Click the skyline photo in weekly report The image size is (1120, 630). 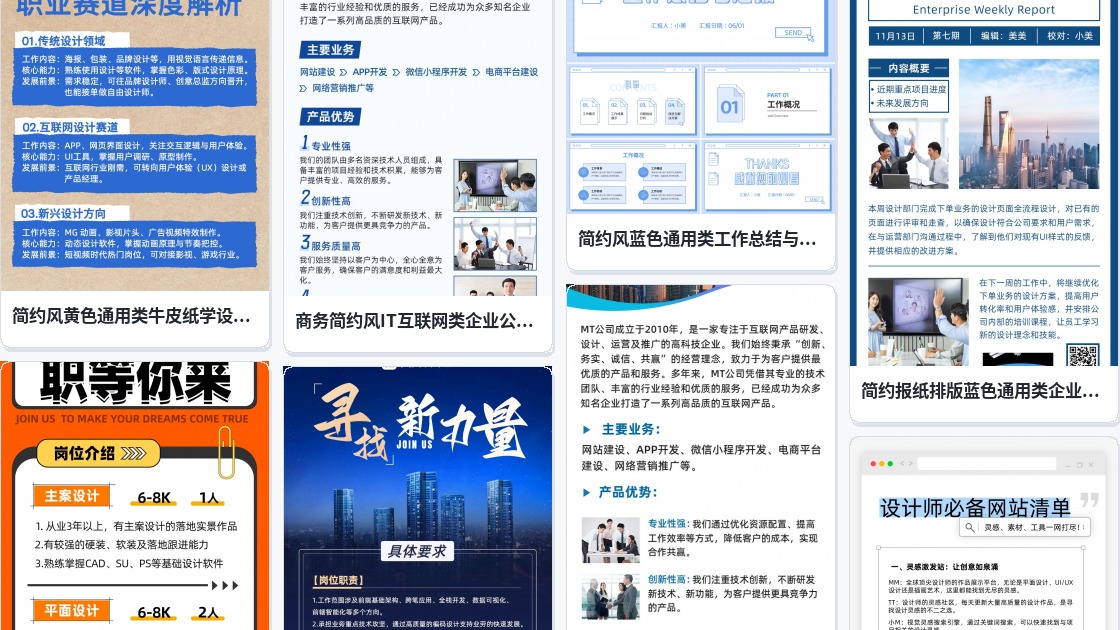coord(1029,124)
